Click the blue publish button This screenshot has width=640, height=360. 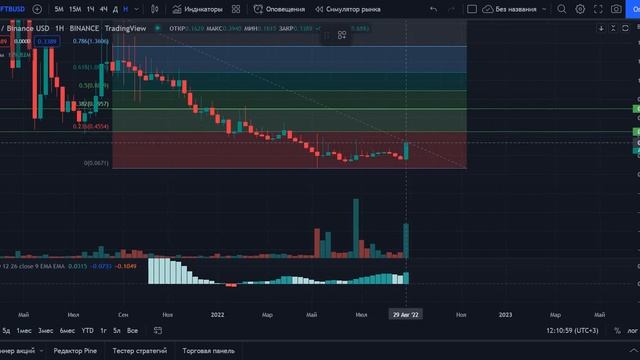(633, 9)
